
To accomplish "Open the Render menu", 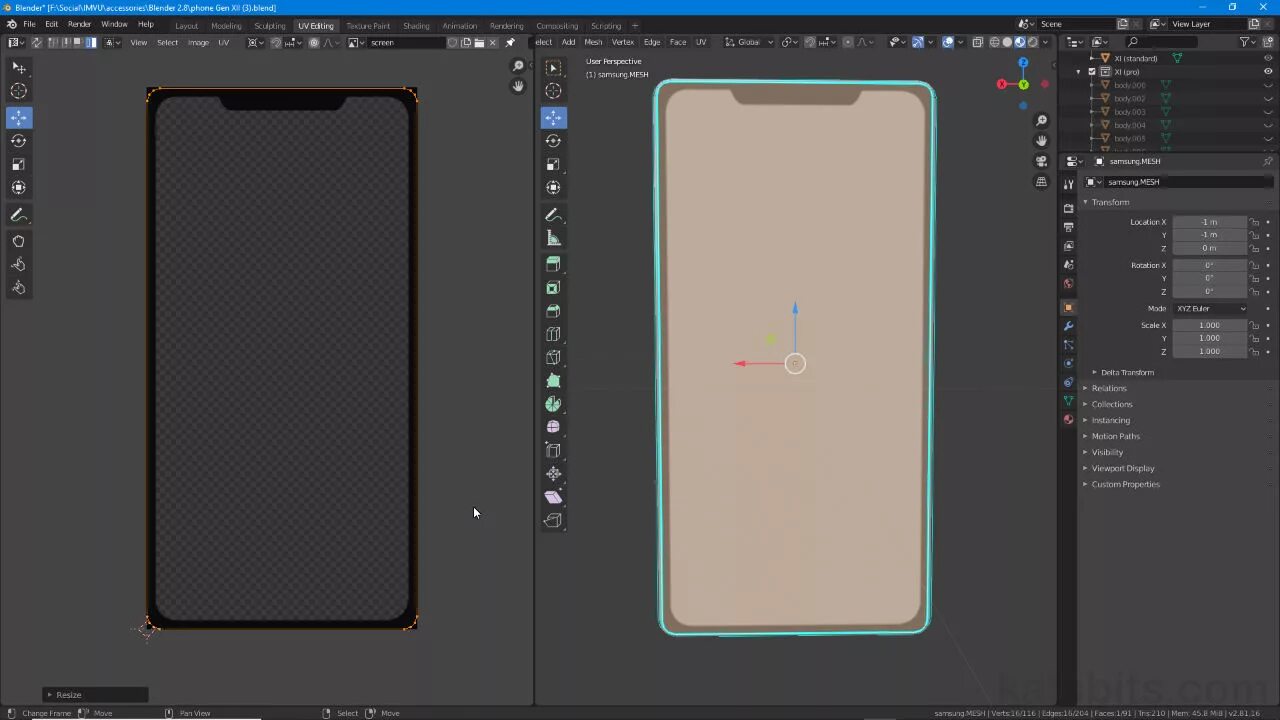I will (x=80, y=24).
